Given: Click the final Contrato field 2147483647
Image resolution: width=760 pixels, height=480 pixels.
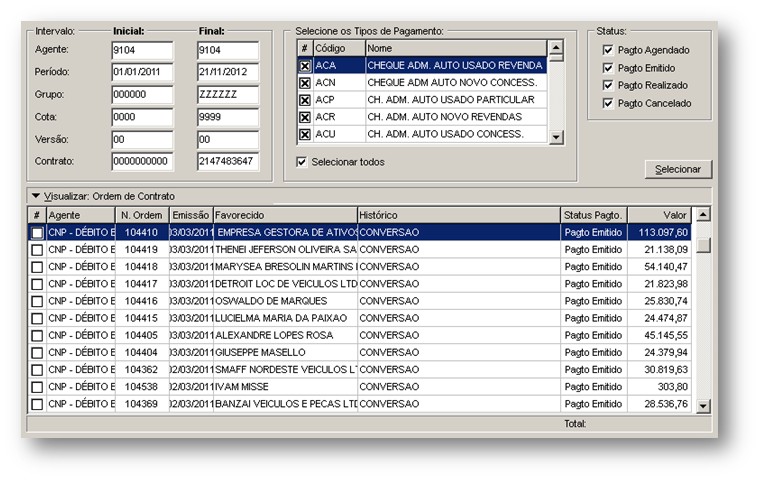Looking at the screenshot, I should [228, 161].
